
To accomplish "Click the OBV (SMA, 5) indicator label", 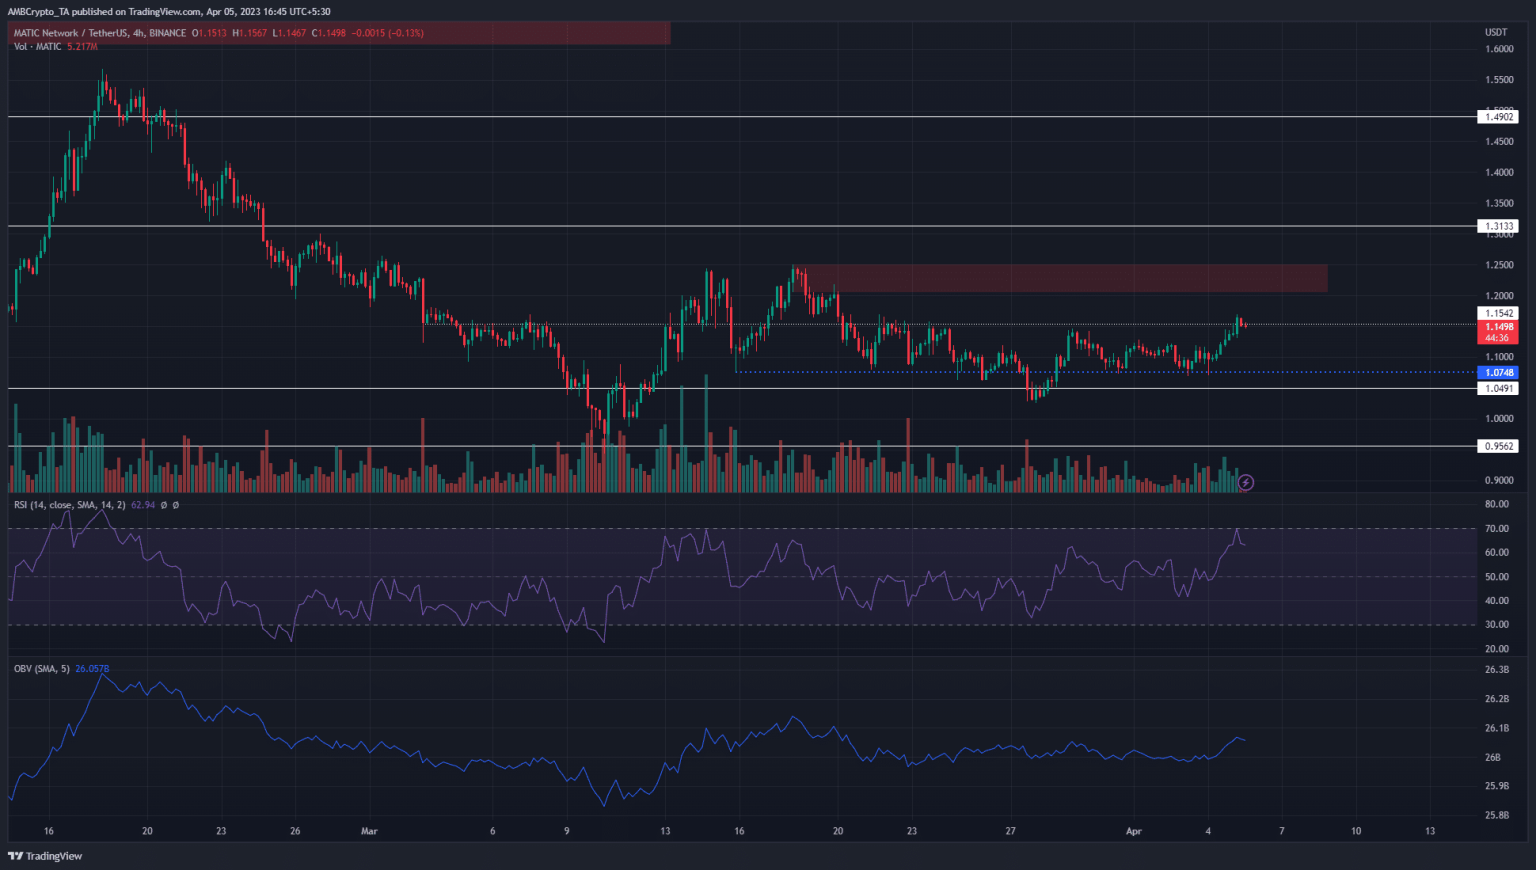I will (41, 668).
